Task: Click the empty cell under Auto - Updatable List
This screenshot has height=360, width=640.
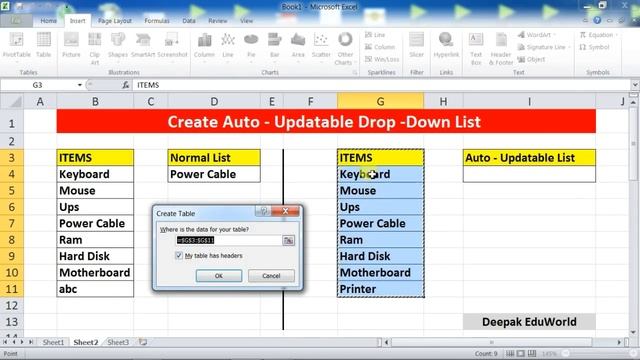Action: [529, 174]
